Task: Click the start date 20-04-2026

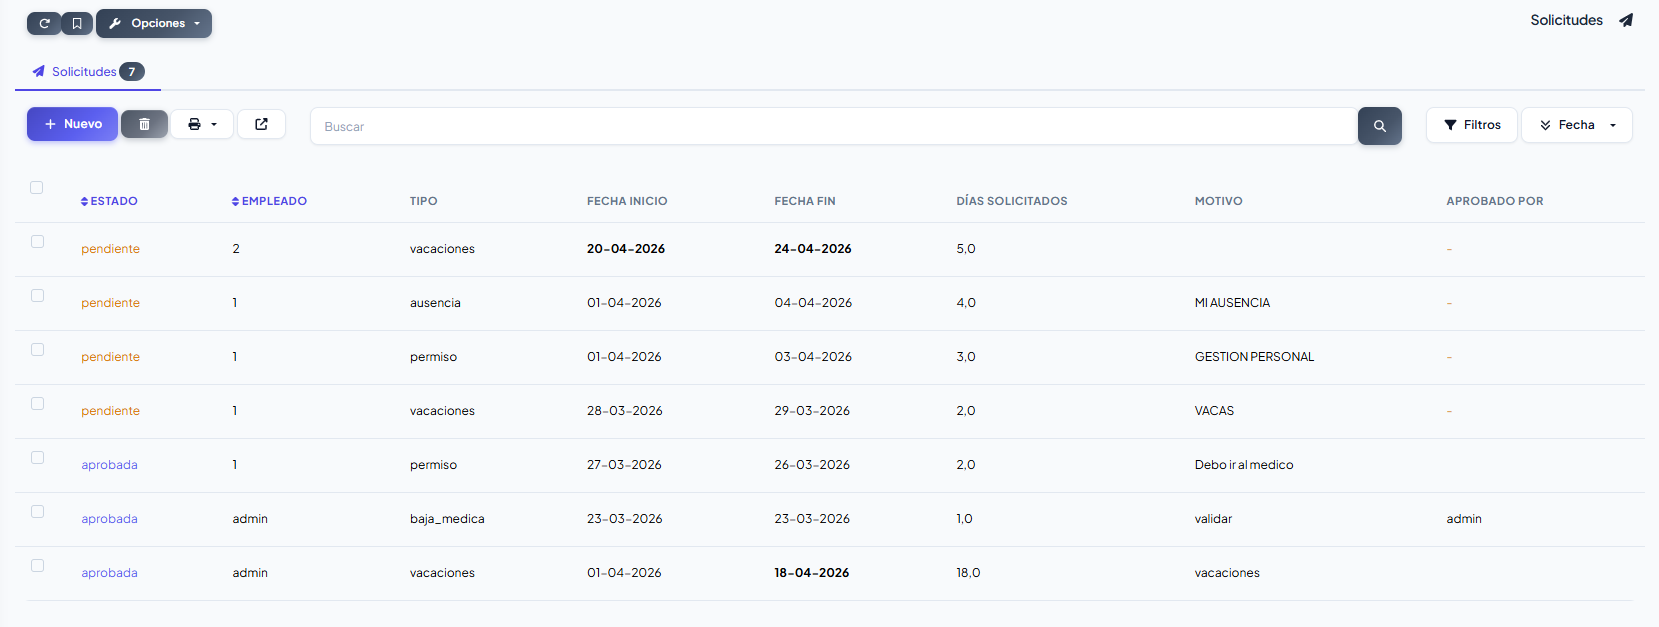Action: point(626,249)
